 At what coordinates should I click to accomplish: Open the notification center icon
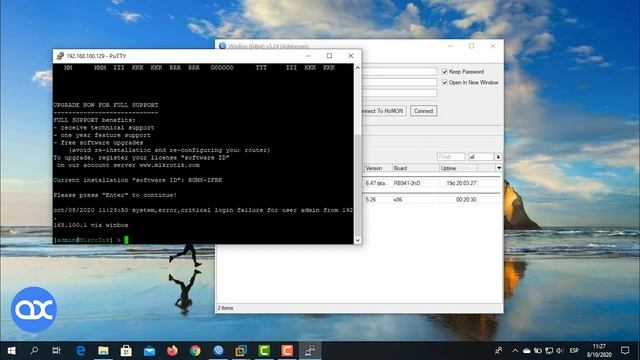(625, 350)
